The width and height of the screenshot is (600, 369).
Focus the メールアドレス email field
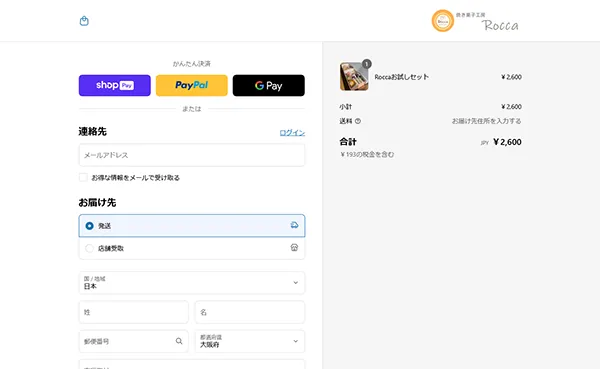click(x=192, y=155)
